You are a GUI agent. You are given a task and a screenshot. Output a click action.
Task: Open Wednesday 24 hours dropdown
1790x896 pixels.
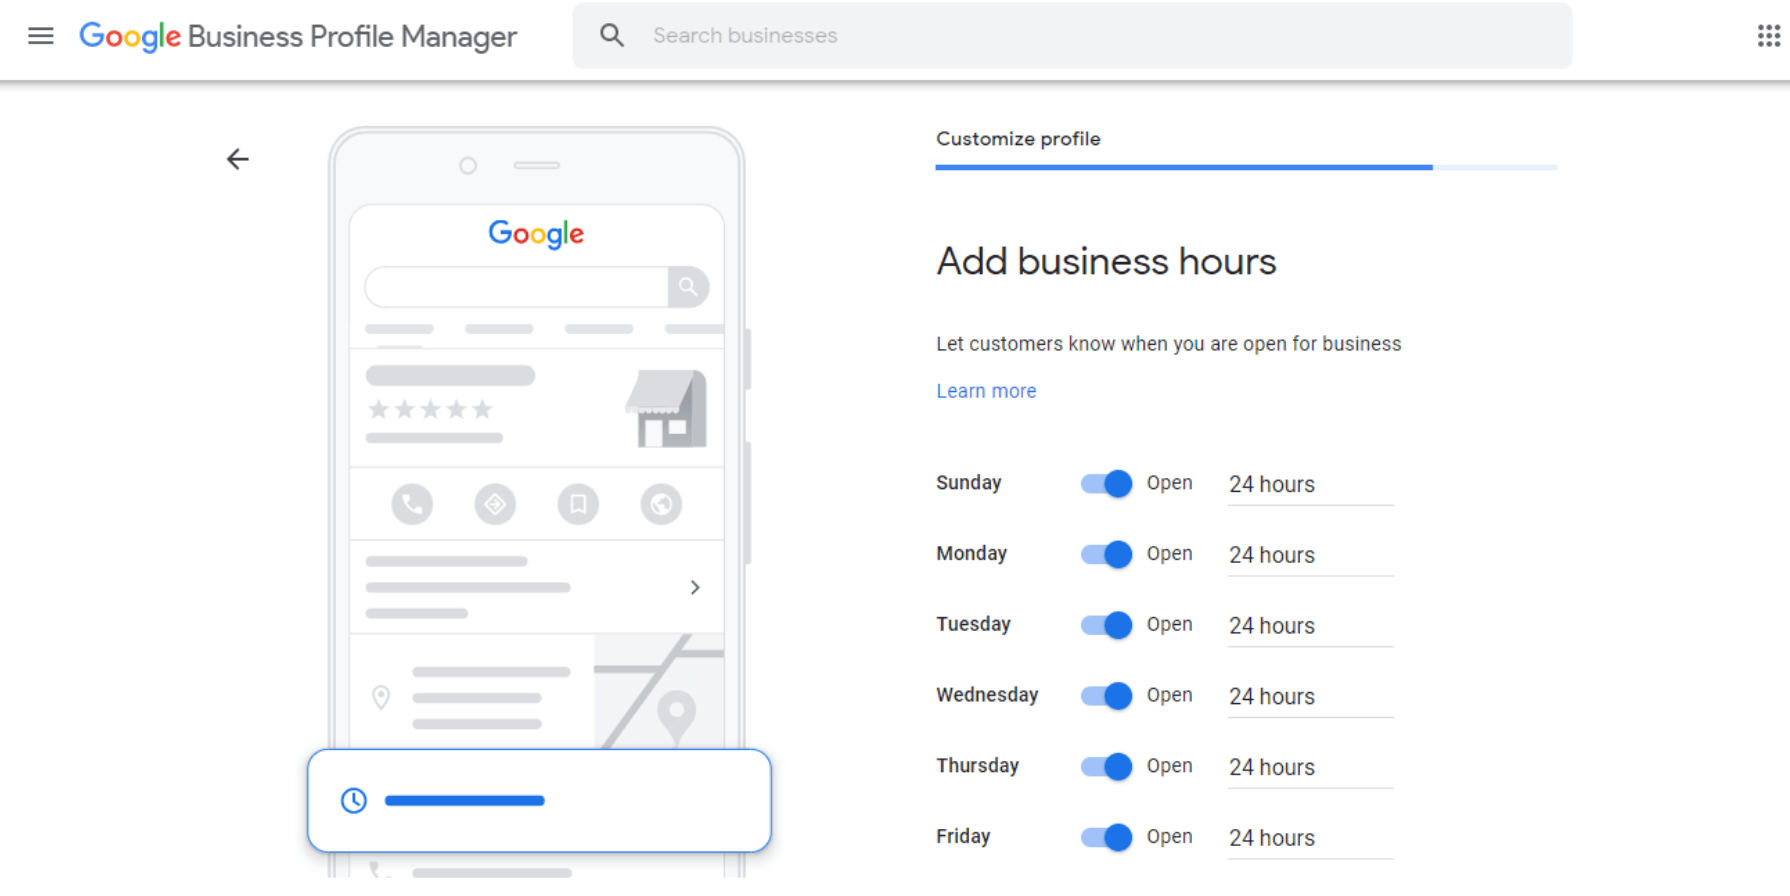pos(1310,697)
